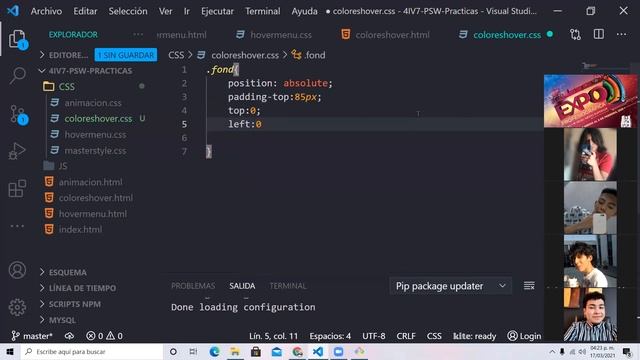Open the Extensions view
This screenshot has height=360, width=640.
click(x=17, y=188)
